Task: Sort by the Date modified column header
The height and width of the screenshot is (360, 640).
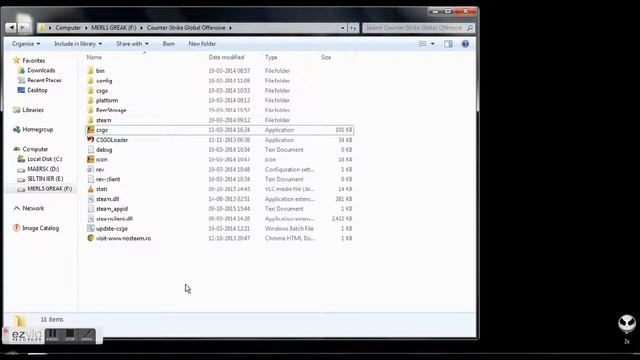Action: [226, 57]
